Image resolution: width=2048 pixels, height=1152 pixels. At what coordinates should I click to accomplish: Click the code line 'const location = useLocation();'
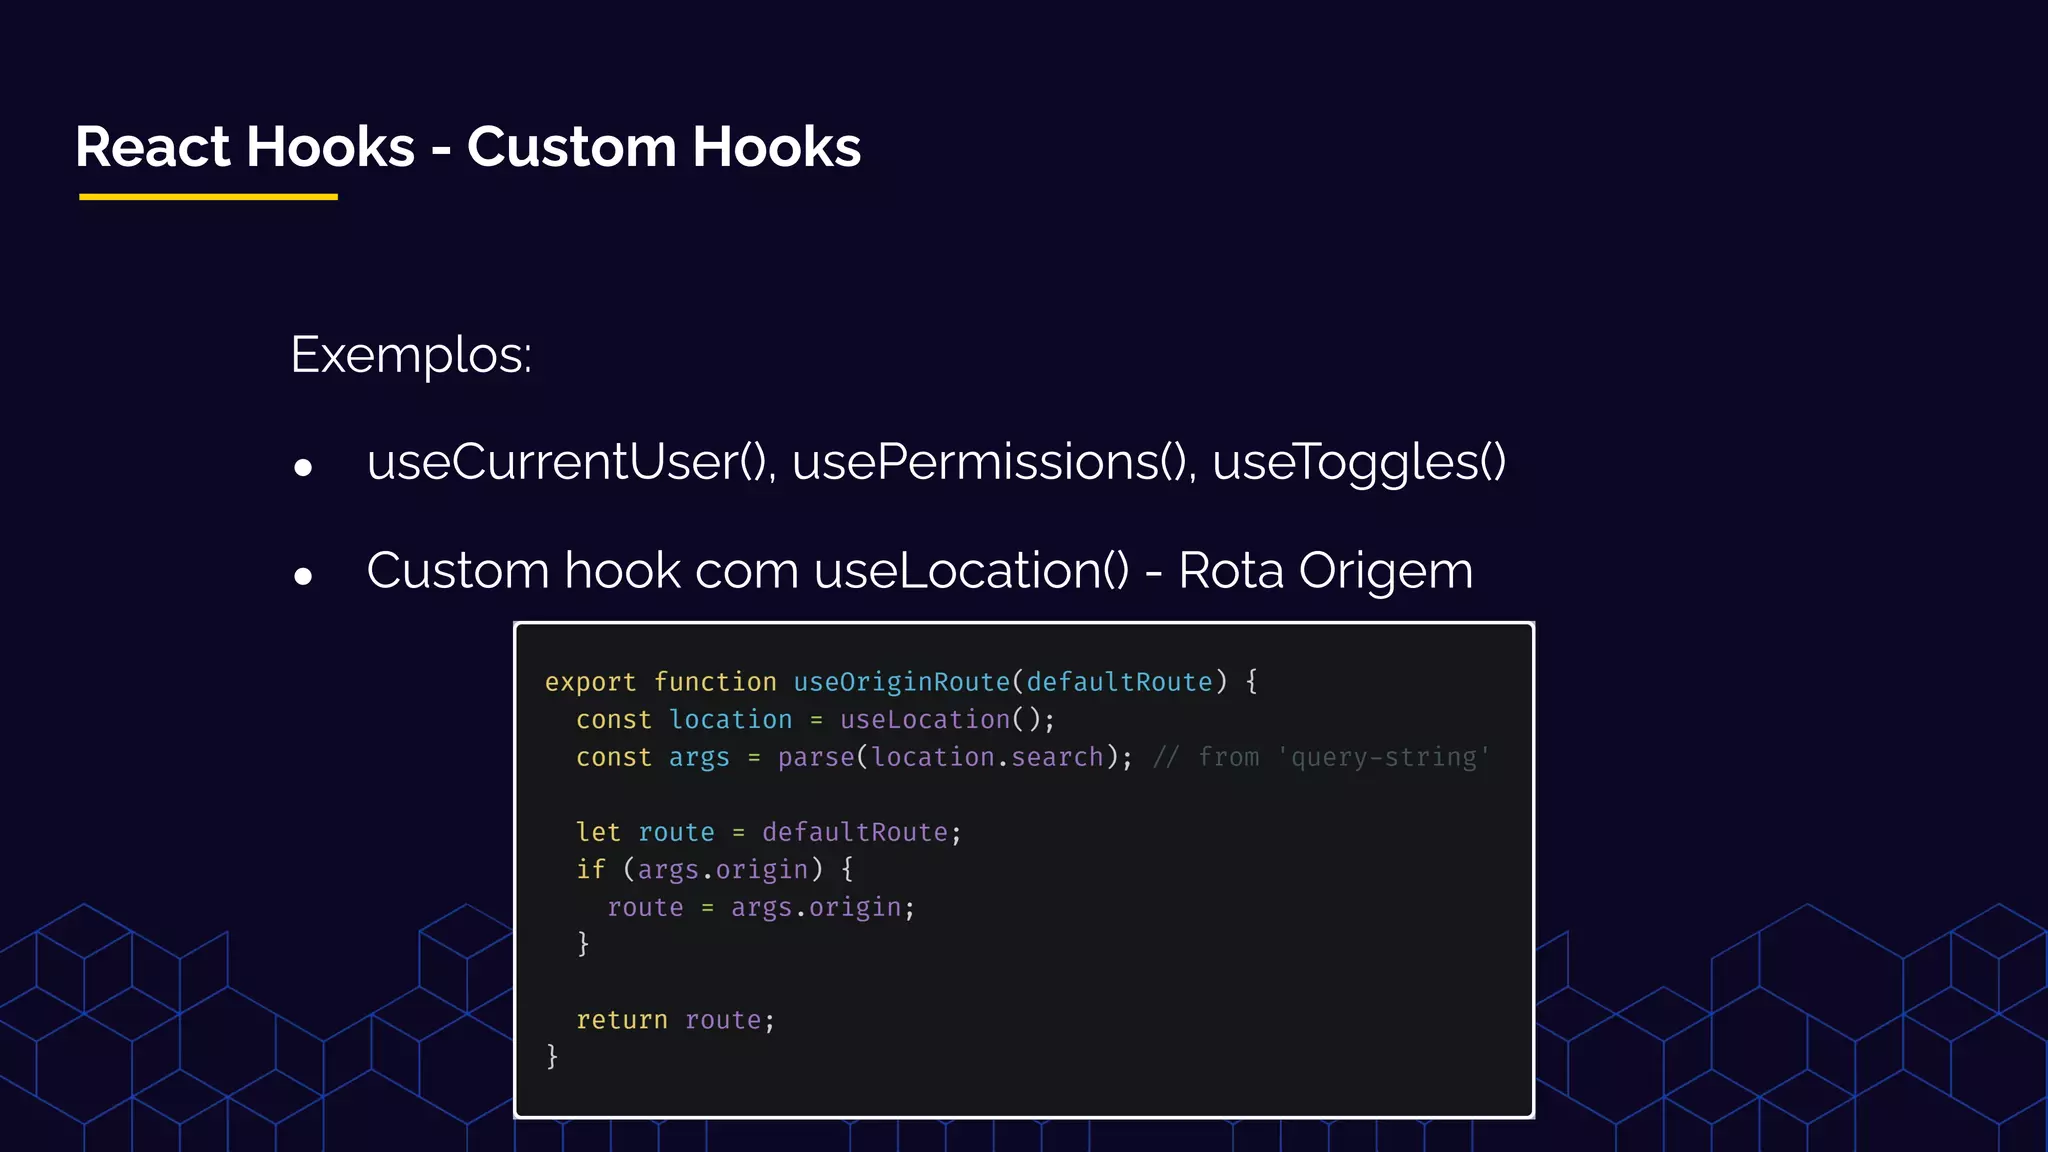(x=815, y=720)
